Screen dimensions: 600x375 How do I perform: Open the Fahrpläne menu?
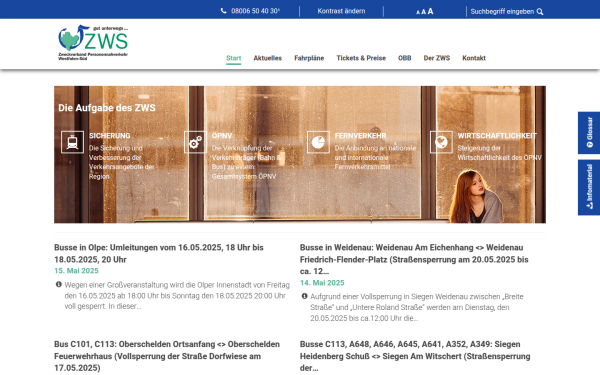coord(309,58)
